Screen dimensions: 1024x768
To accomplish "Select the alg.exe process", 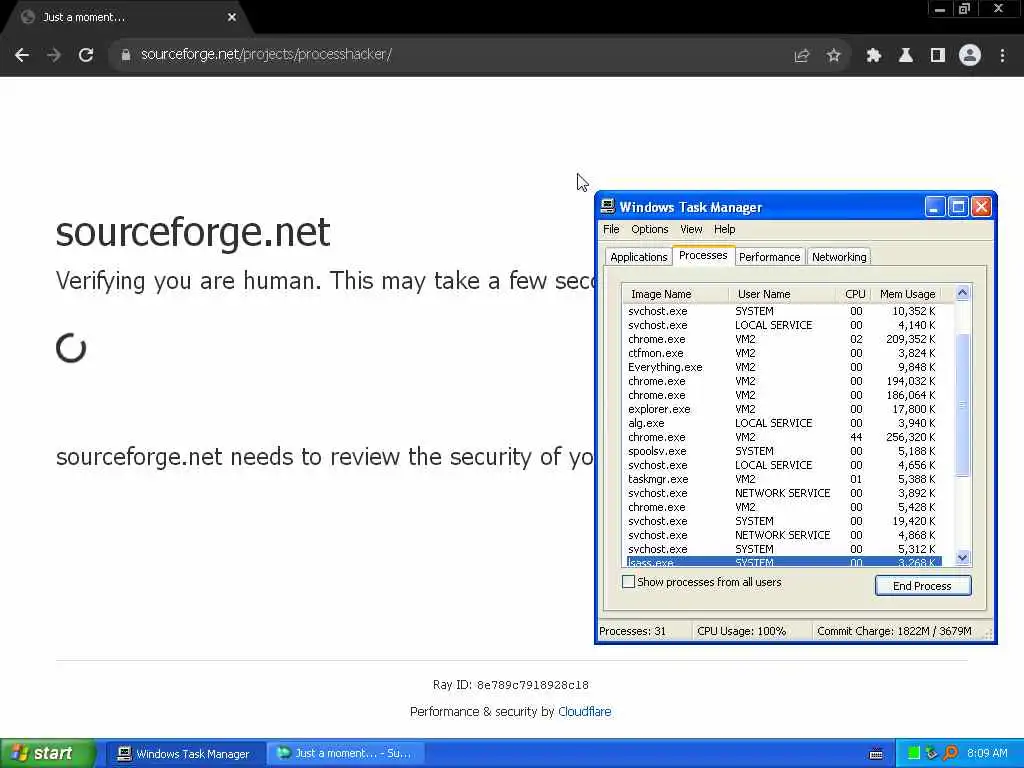I will tap(784, 423).
